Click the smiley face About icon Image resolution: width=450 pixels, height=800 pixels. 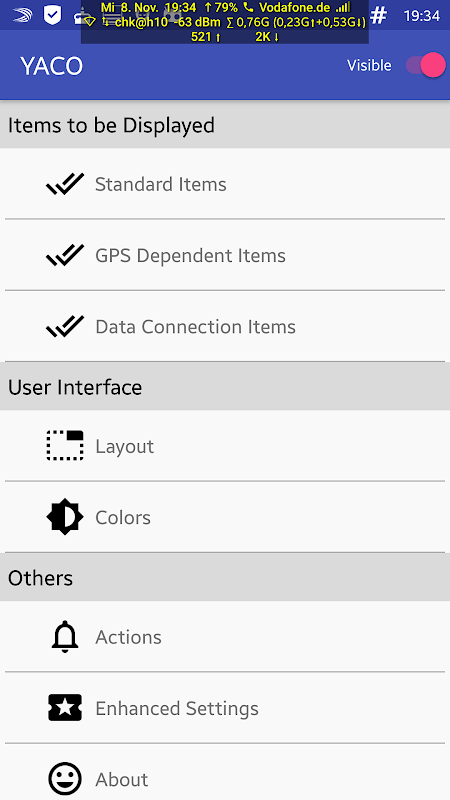click(65, 779)
